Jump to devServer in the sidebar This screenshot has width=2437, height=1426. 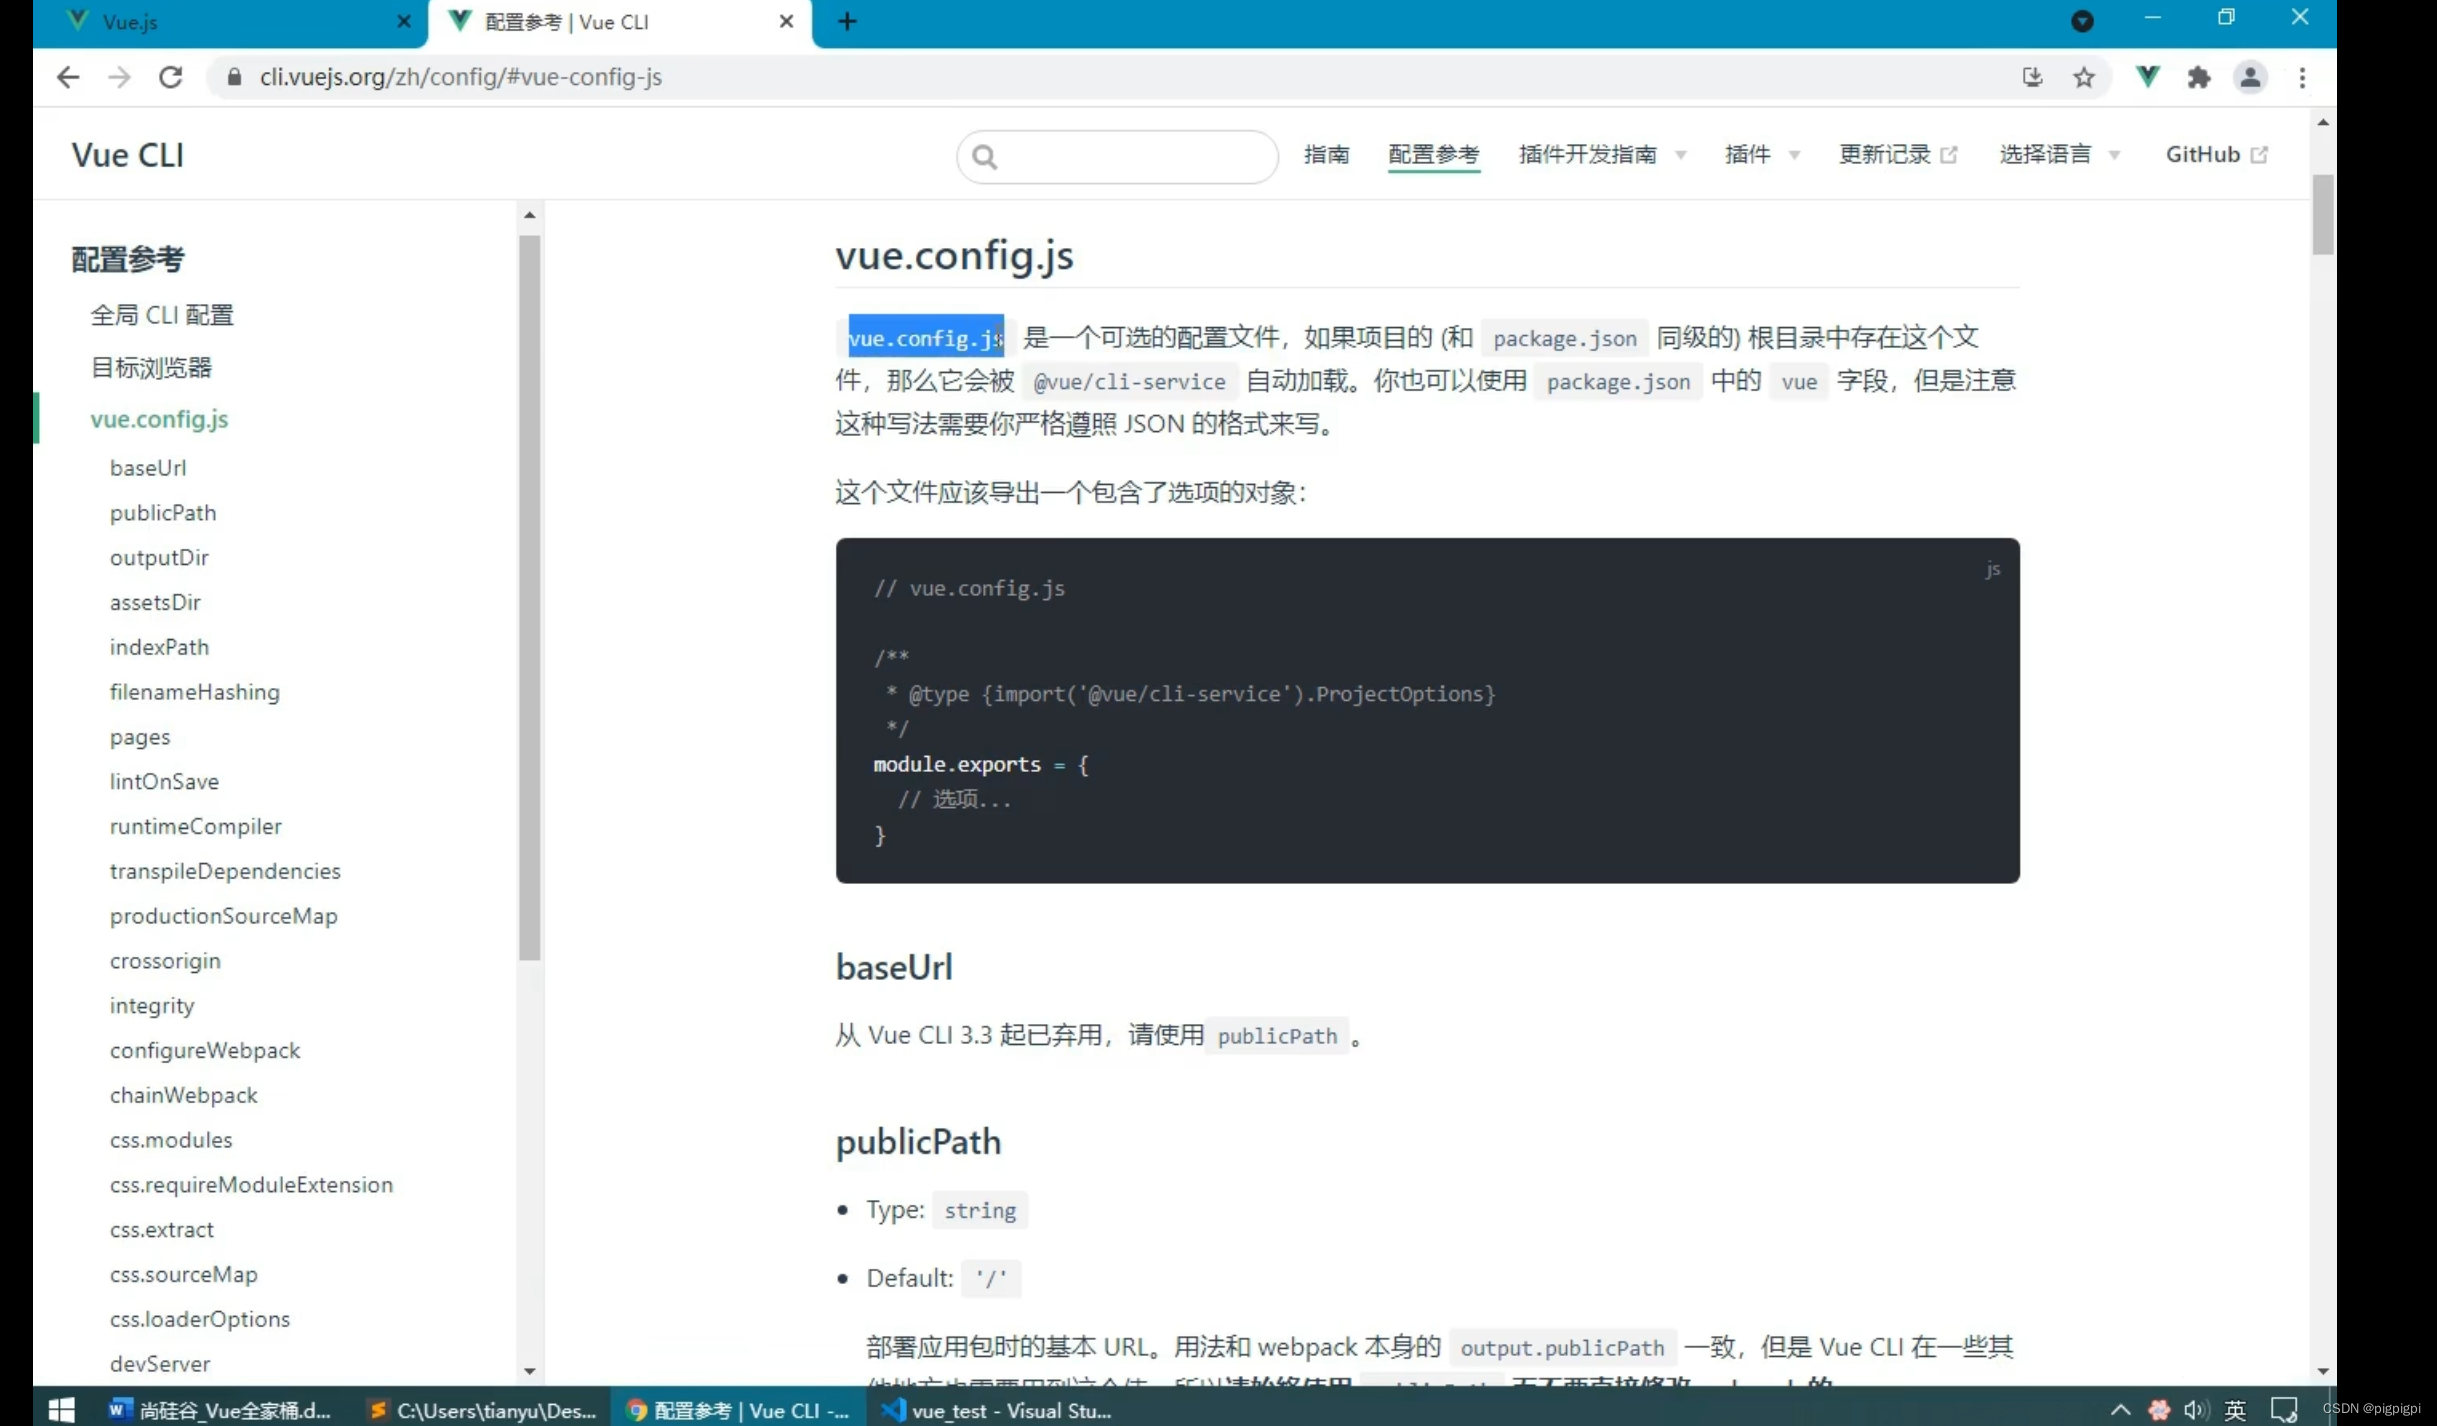160,1364
